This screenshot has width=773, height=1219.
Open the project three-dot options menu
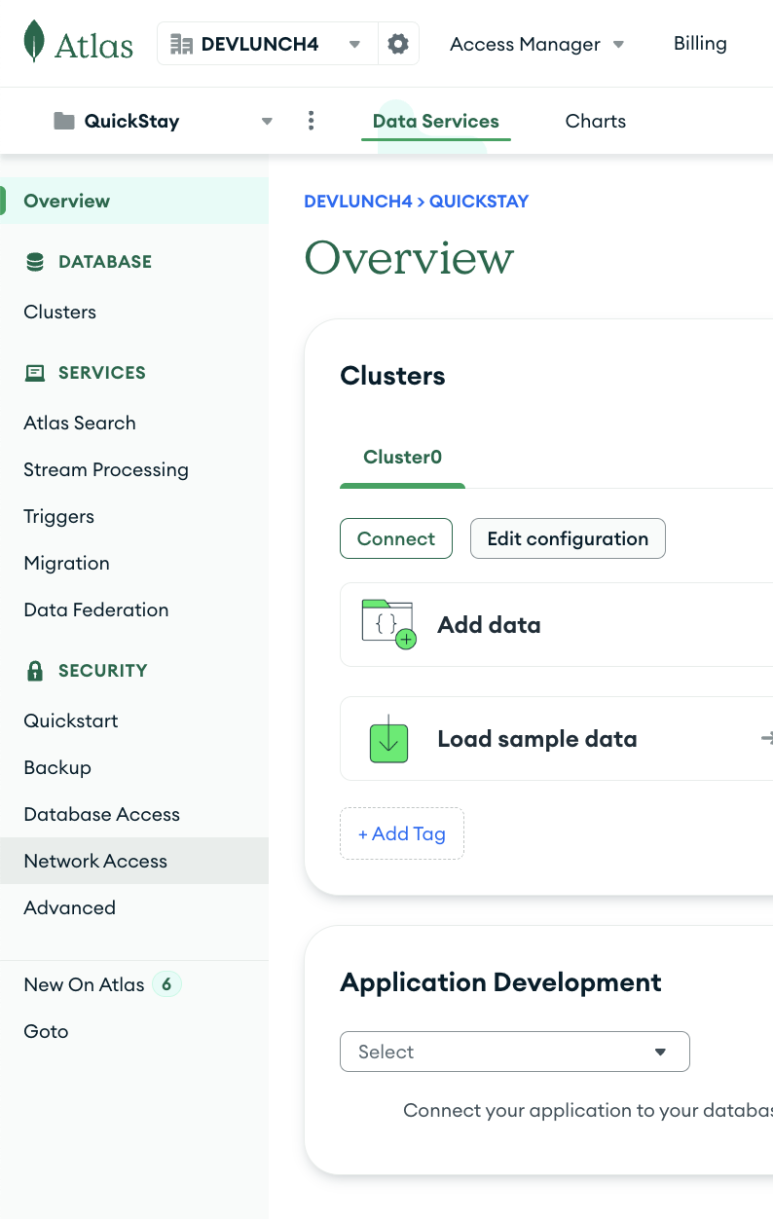[x=311, y=121]
